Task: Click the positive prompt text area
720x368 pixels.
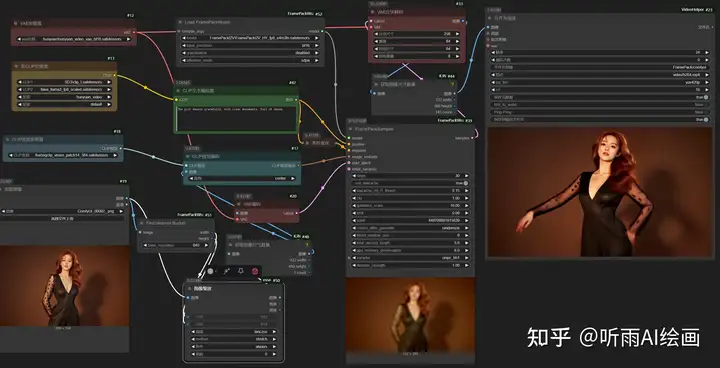Action: (x=236, y=119)
